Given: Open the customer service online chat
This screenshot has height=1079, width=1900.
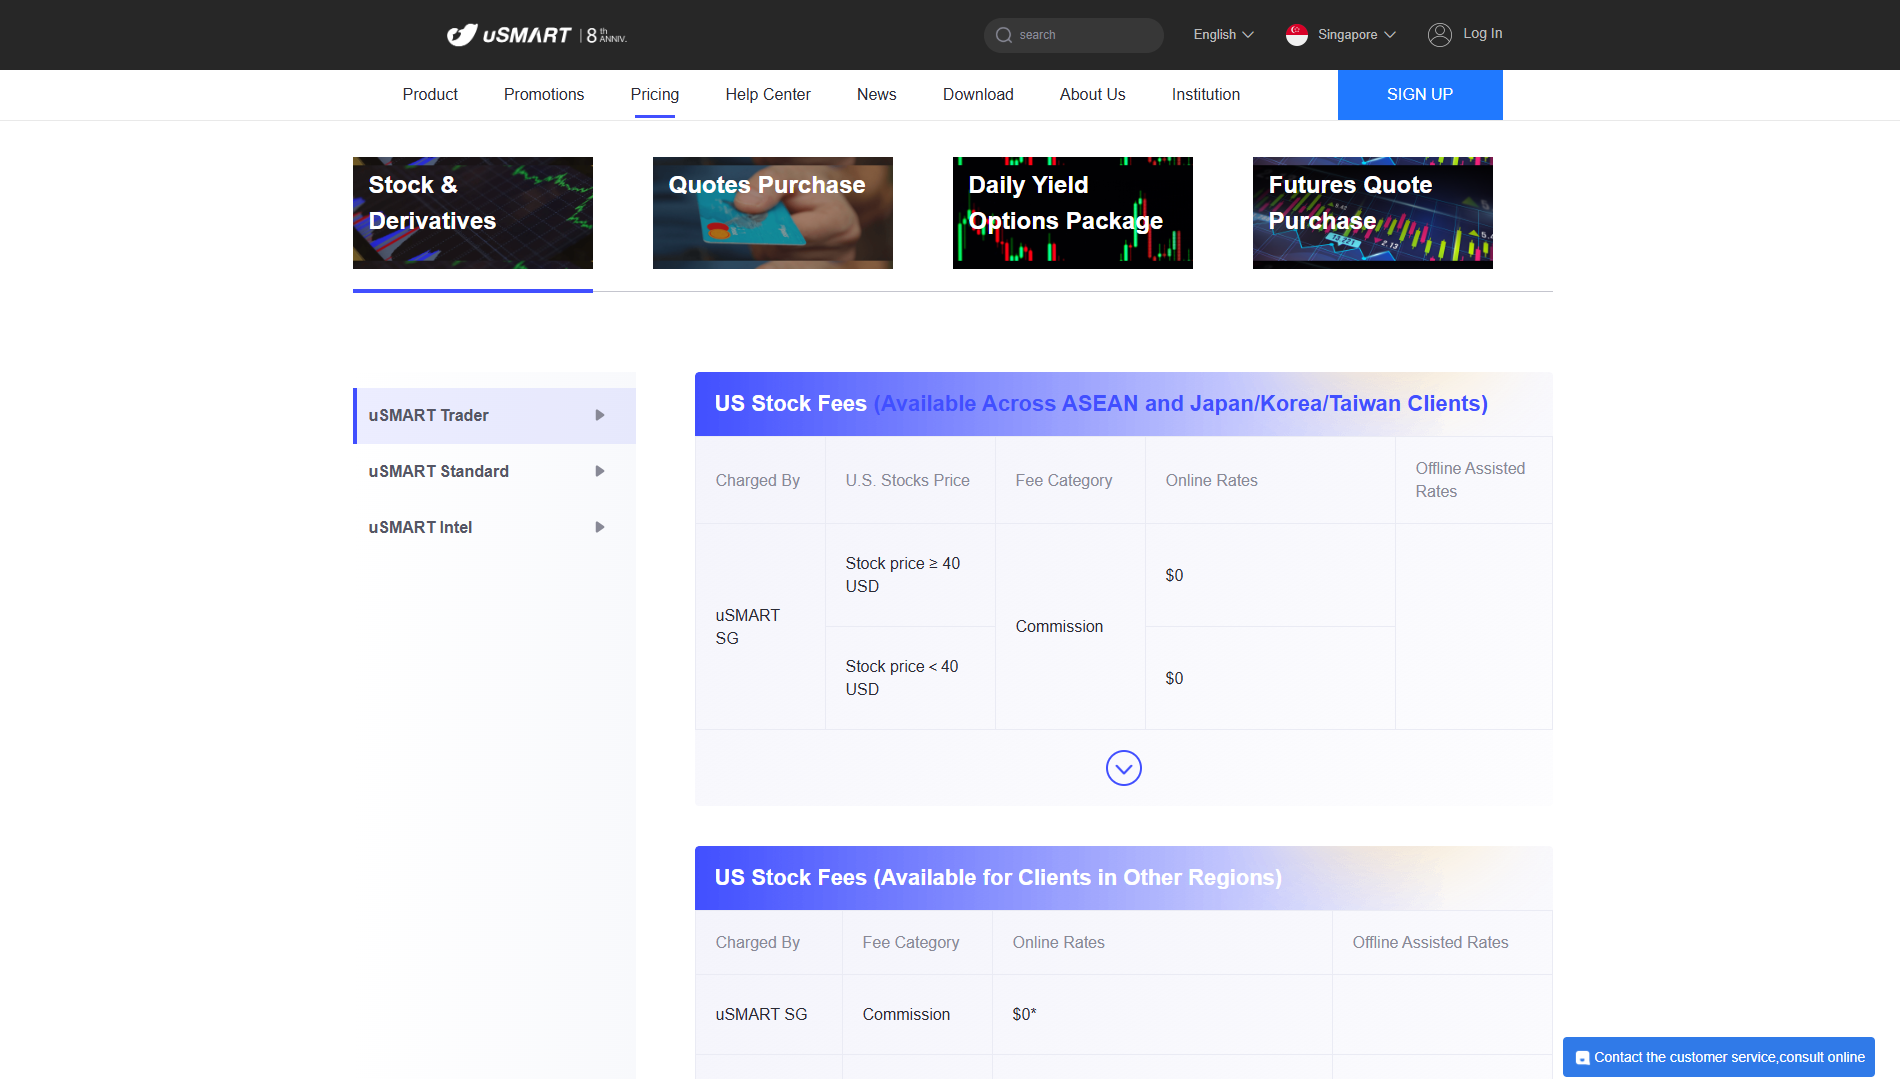Looking at the screenshot, I should coord(1718,1057).
